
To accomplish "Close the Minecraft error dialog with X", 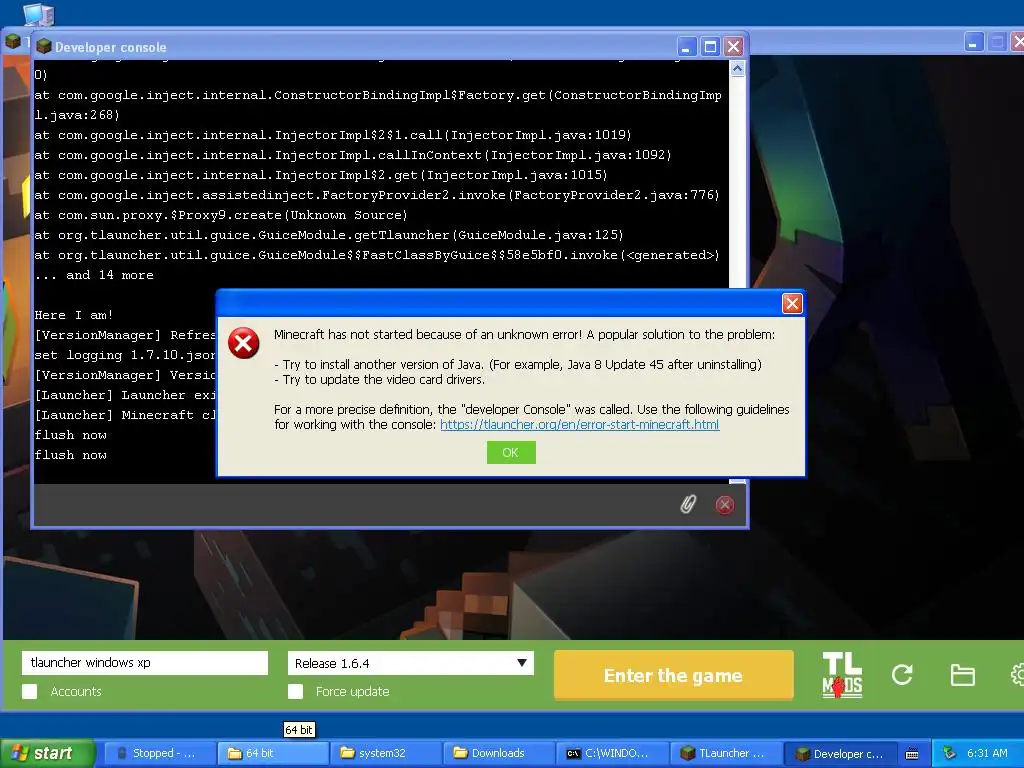I will [792, 304].
